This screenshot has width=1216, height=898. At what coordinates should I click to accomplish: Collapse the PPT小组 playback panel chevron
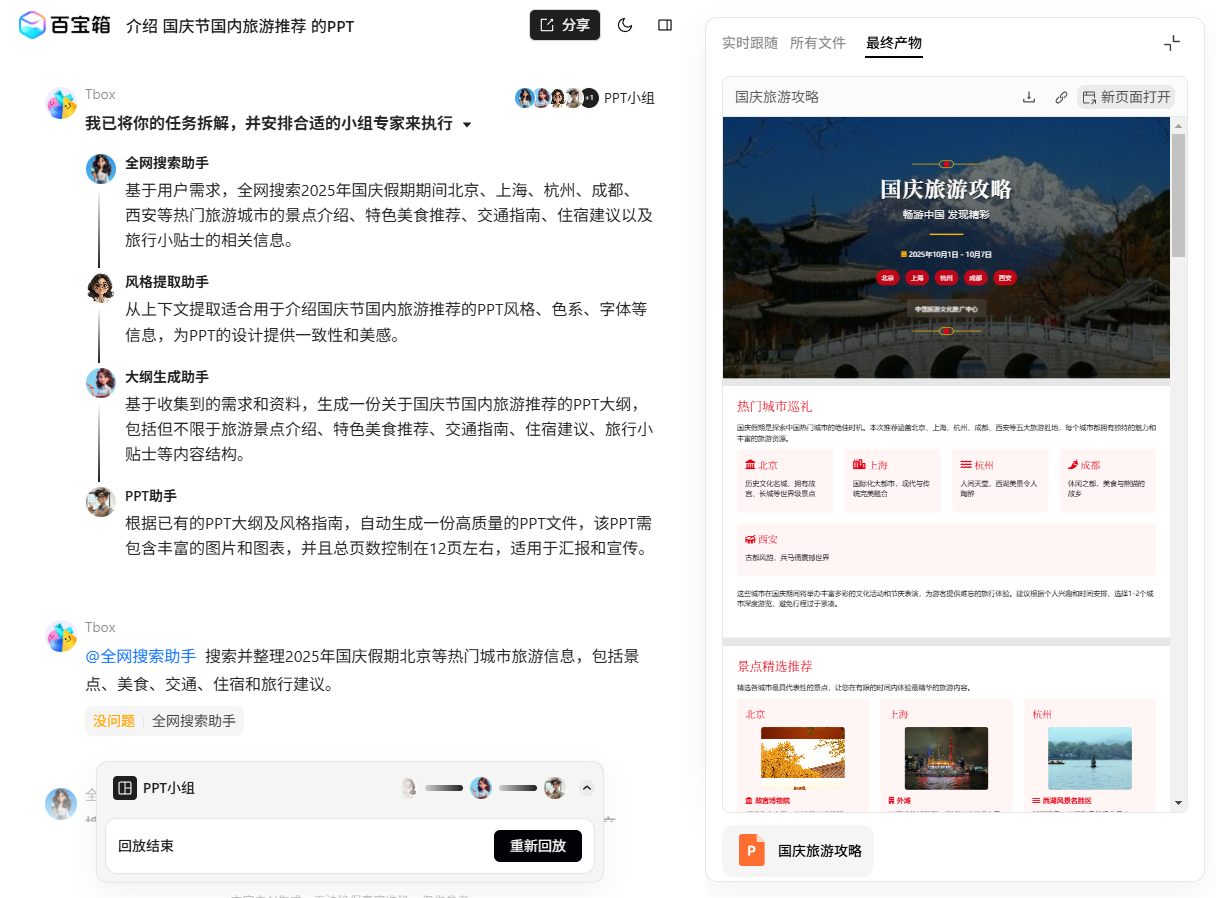coord(587,788)
